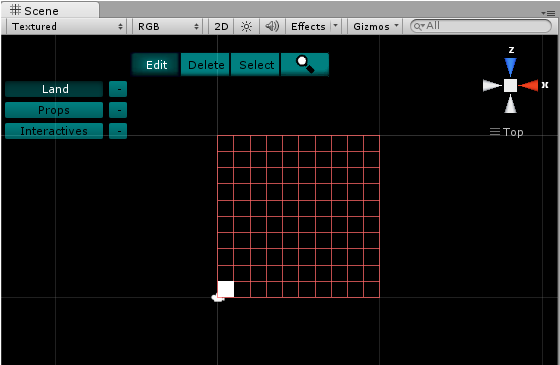Viewport: 560px width, 365px height.
Task: Select the Props category
Action: (54, 110)
